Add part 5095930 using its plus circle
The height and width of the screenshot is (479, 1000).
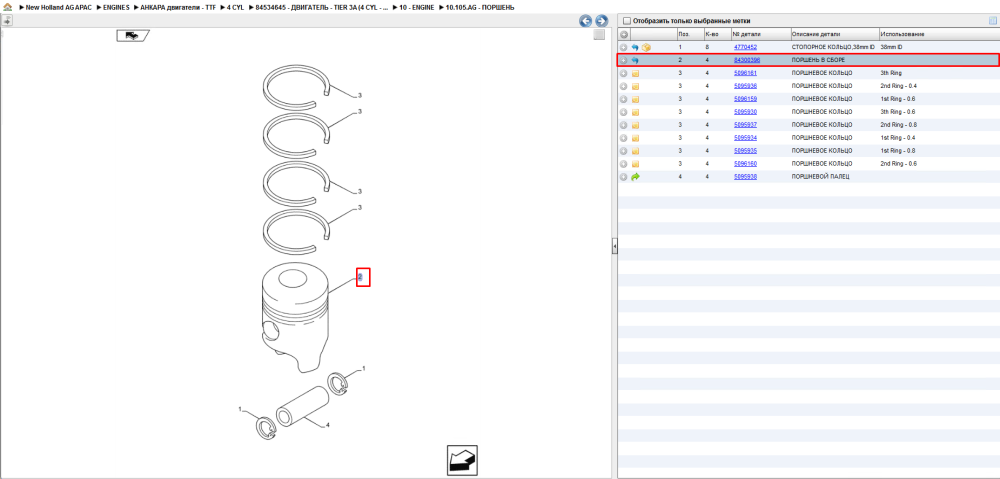point(624,112)
